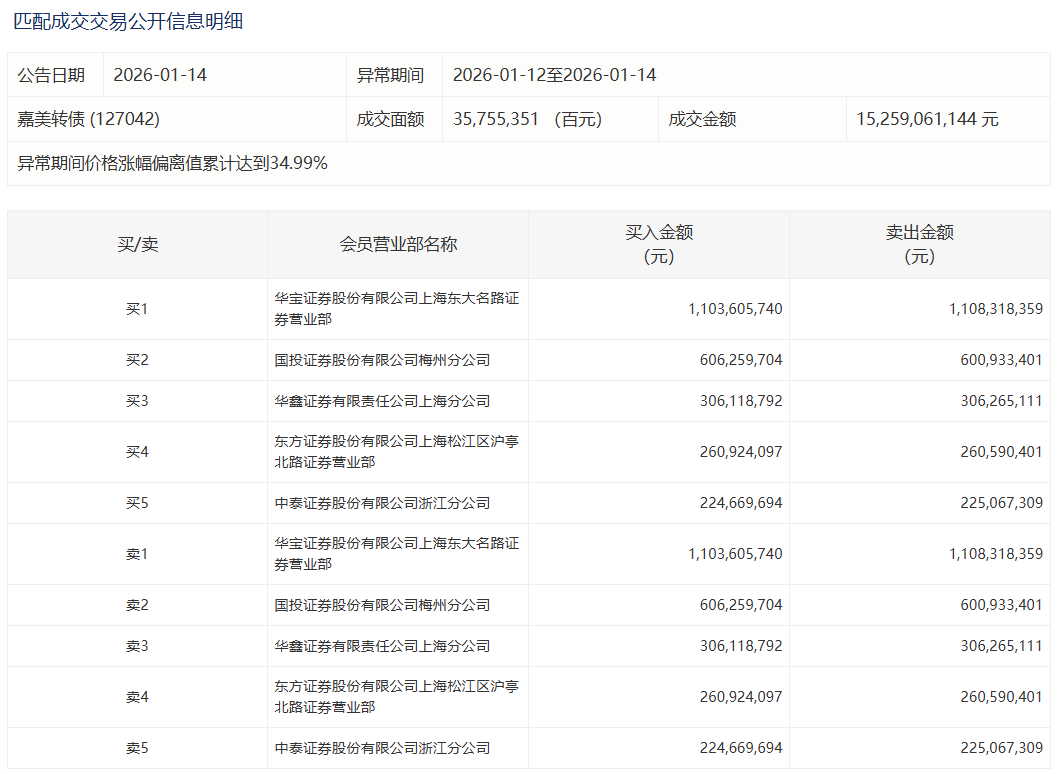Open 华鑫证券上海分公司 in the 买3 row
This screenshot has width=1059, height=774.
(x=382, y=401)
